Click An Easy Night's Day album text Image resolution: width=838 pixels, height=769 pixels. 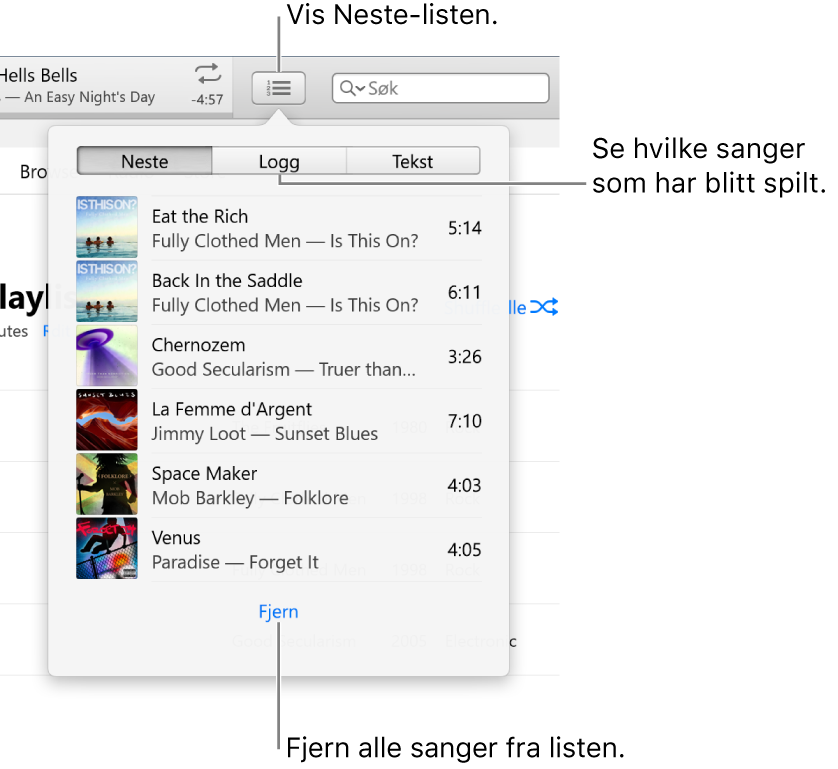[89, 97]
